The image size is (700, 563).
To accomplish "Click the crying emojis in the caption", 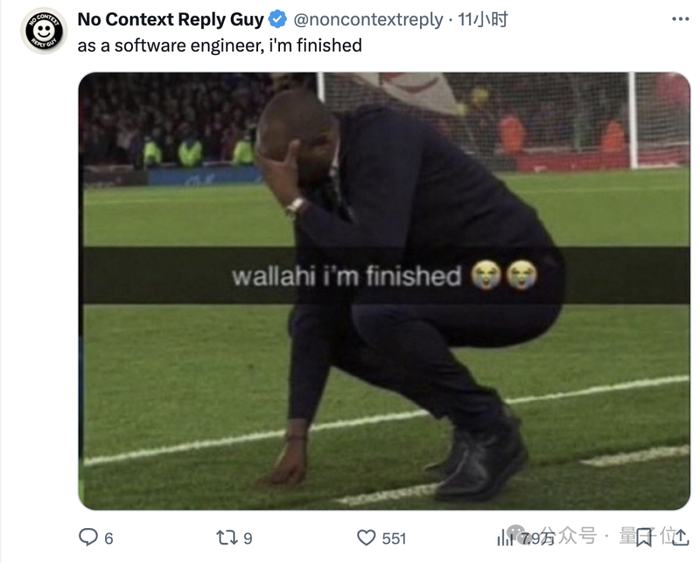I will point(504,275).
